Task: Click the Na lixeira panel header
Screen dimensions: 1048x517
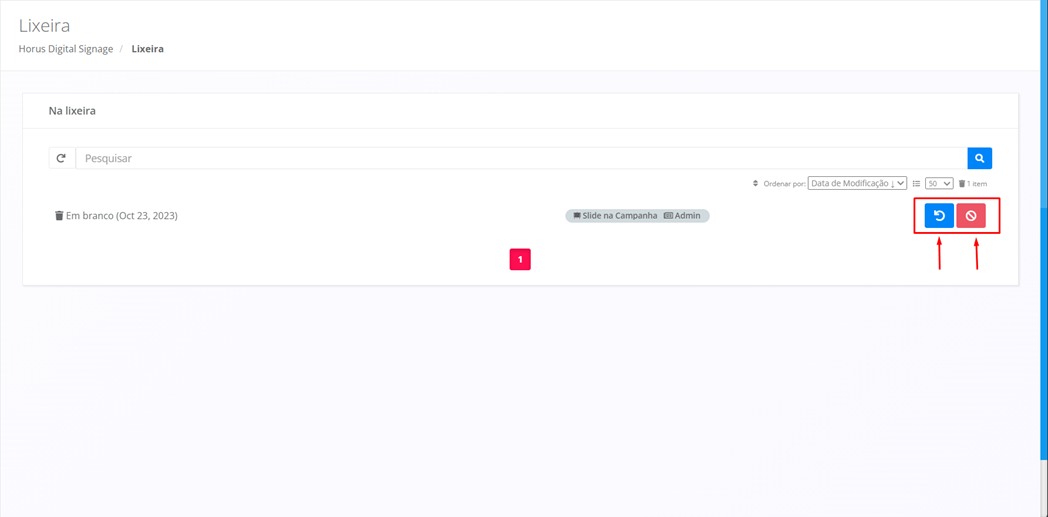Action: click(x=72, y=111)
